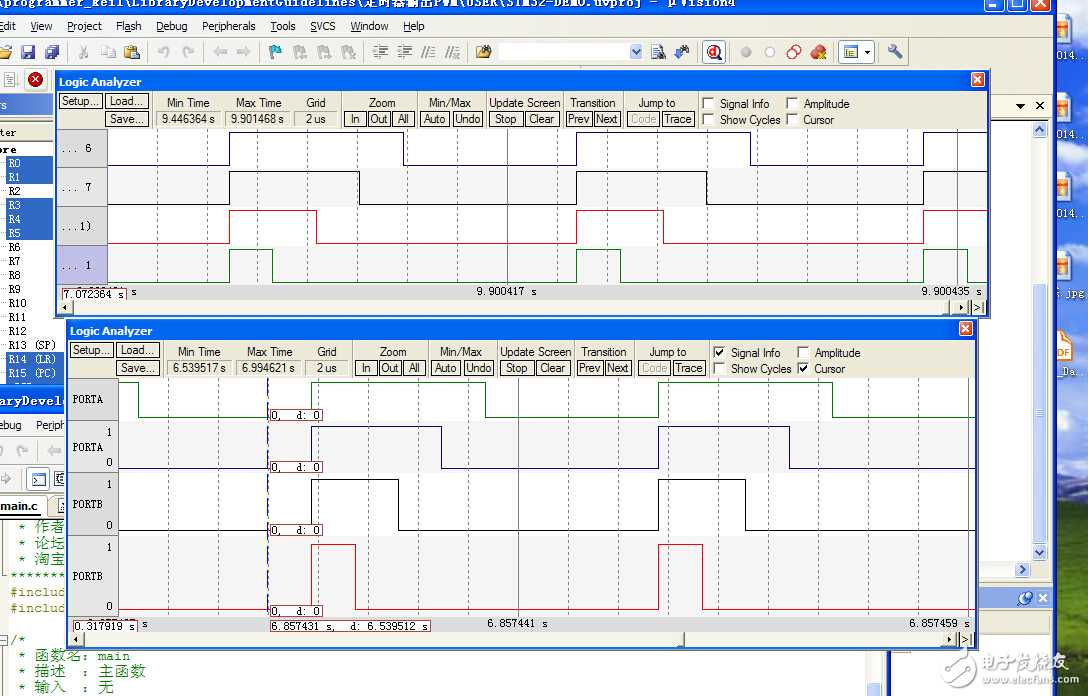Click the '... 7' signal label in the upper analyzer
Viewport: 1088px width, 696px height.
[82, 187]
